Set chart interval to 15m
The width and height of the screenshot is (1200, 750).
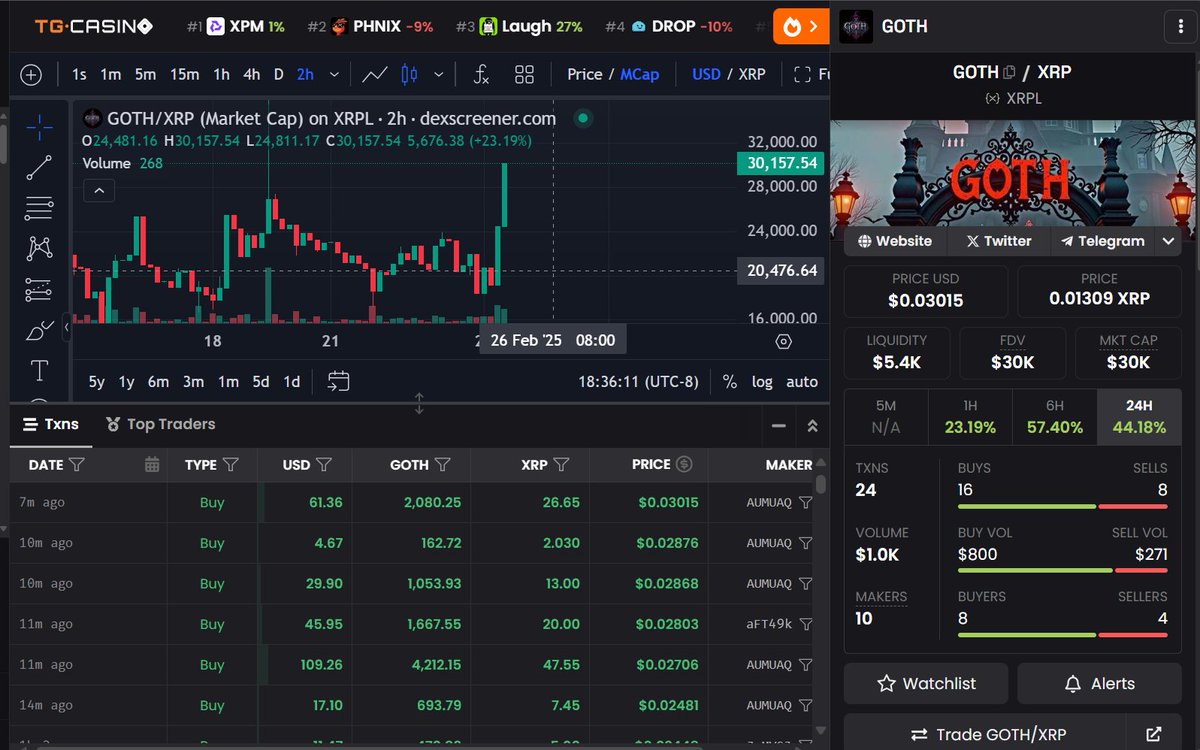[184, 74]
